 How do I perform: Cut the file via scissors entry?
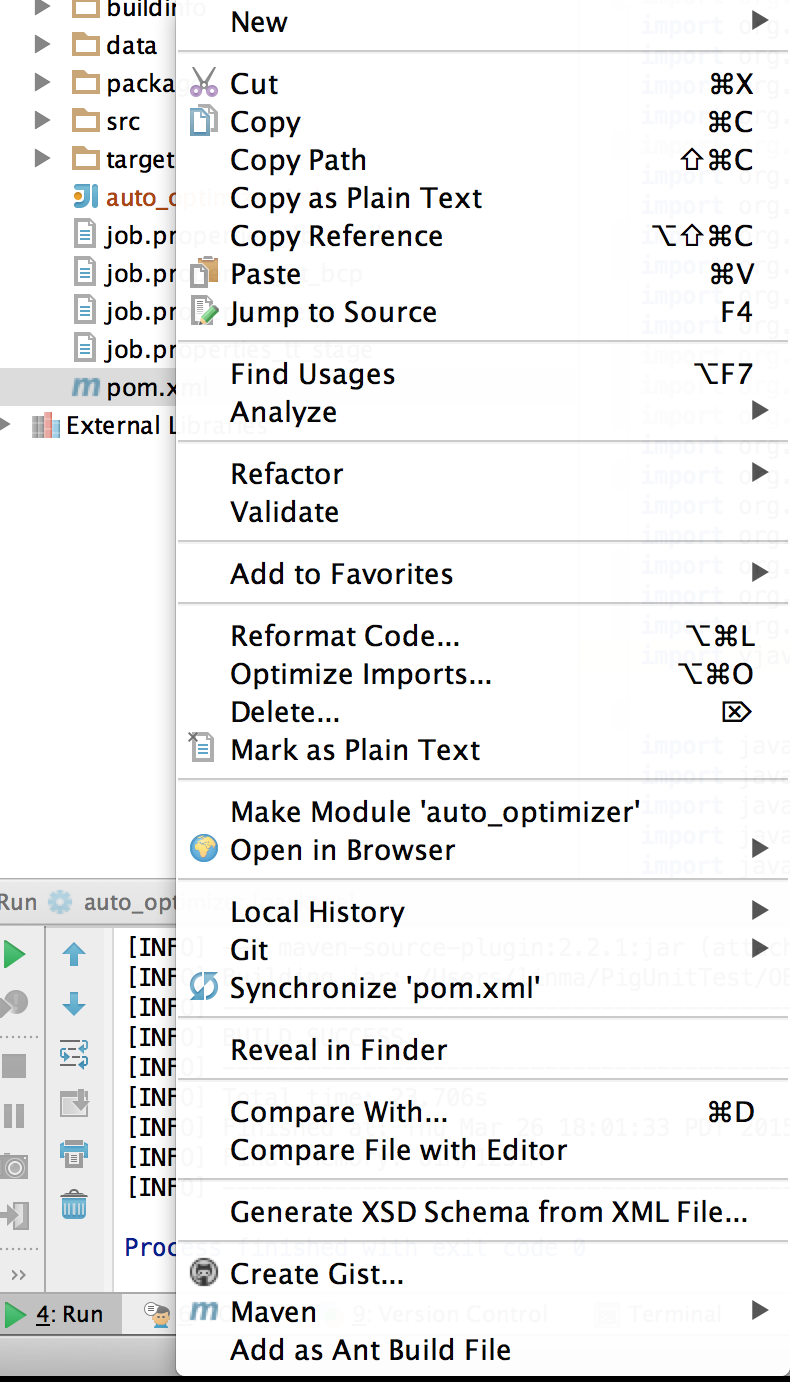[x=482, y=84]
